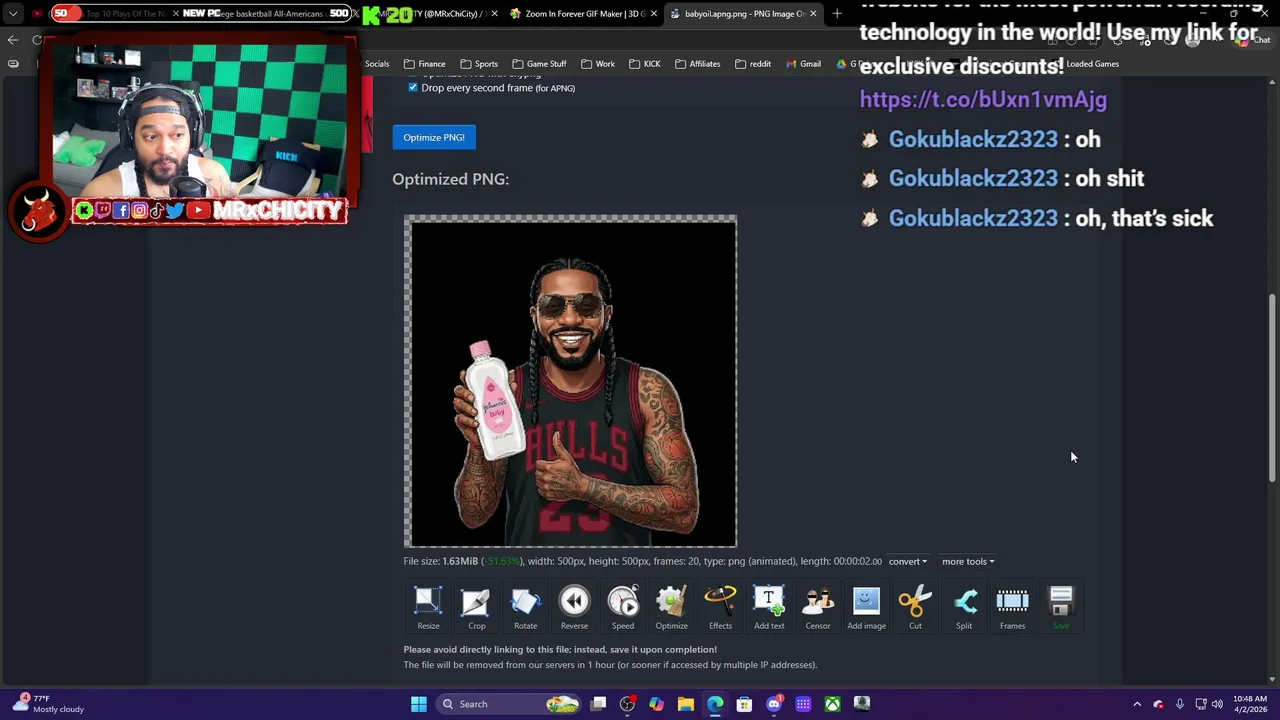Open the reddit bookmarks folder
The height and width of the screenshot is (720, 1280).
pos(753,64)
